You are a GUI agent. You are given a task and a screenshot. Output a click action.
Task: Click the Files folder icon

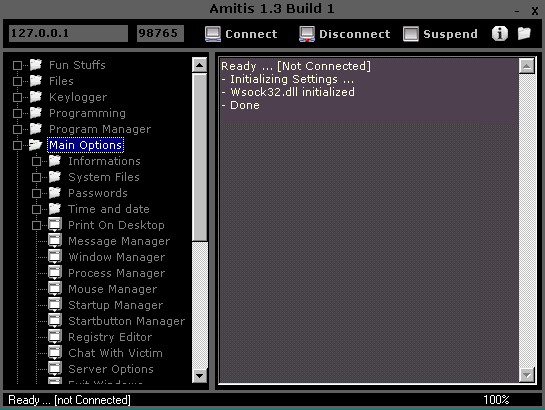(36, 81)
